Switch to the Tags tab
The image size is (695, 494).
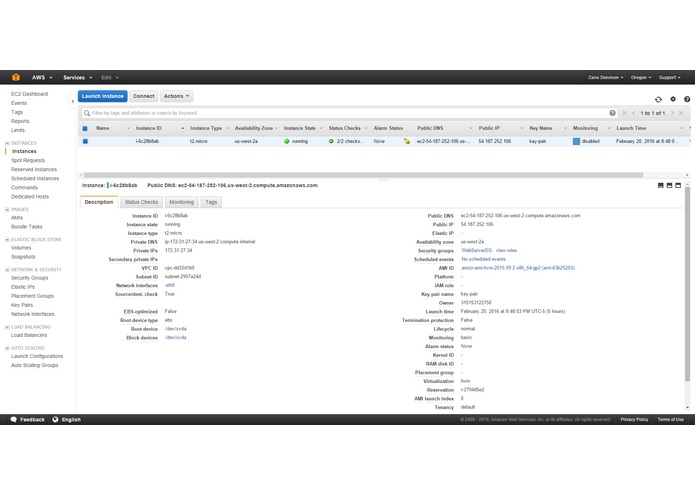(211, 202)
